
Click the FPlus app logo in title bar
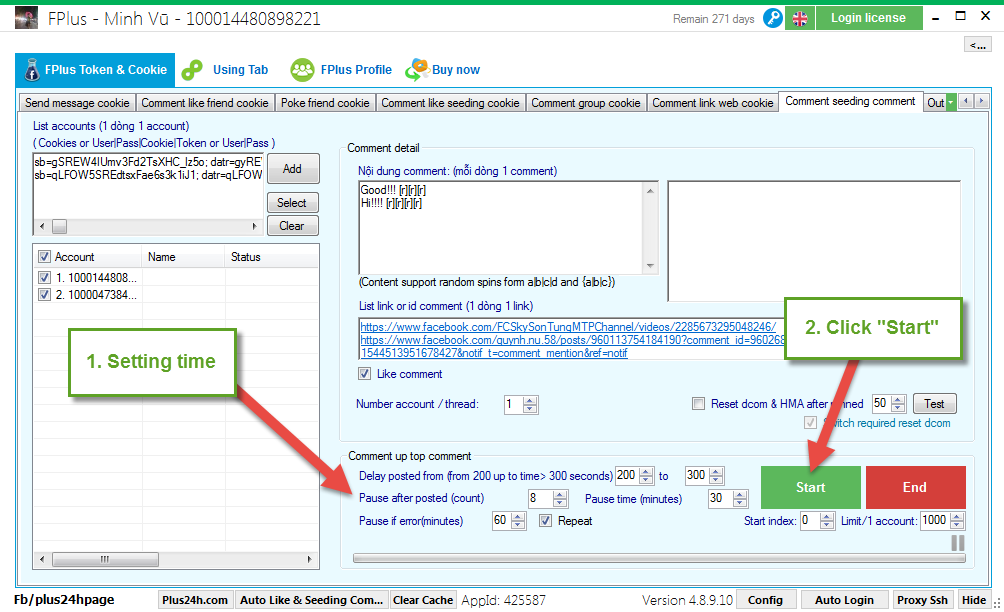[x=26, y=18]
